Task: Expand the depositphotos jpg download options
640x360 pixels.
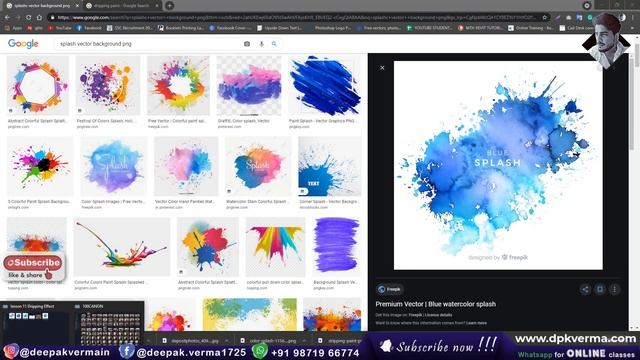Action: [x=227, y=340]
